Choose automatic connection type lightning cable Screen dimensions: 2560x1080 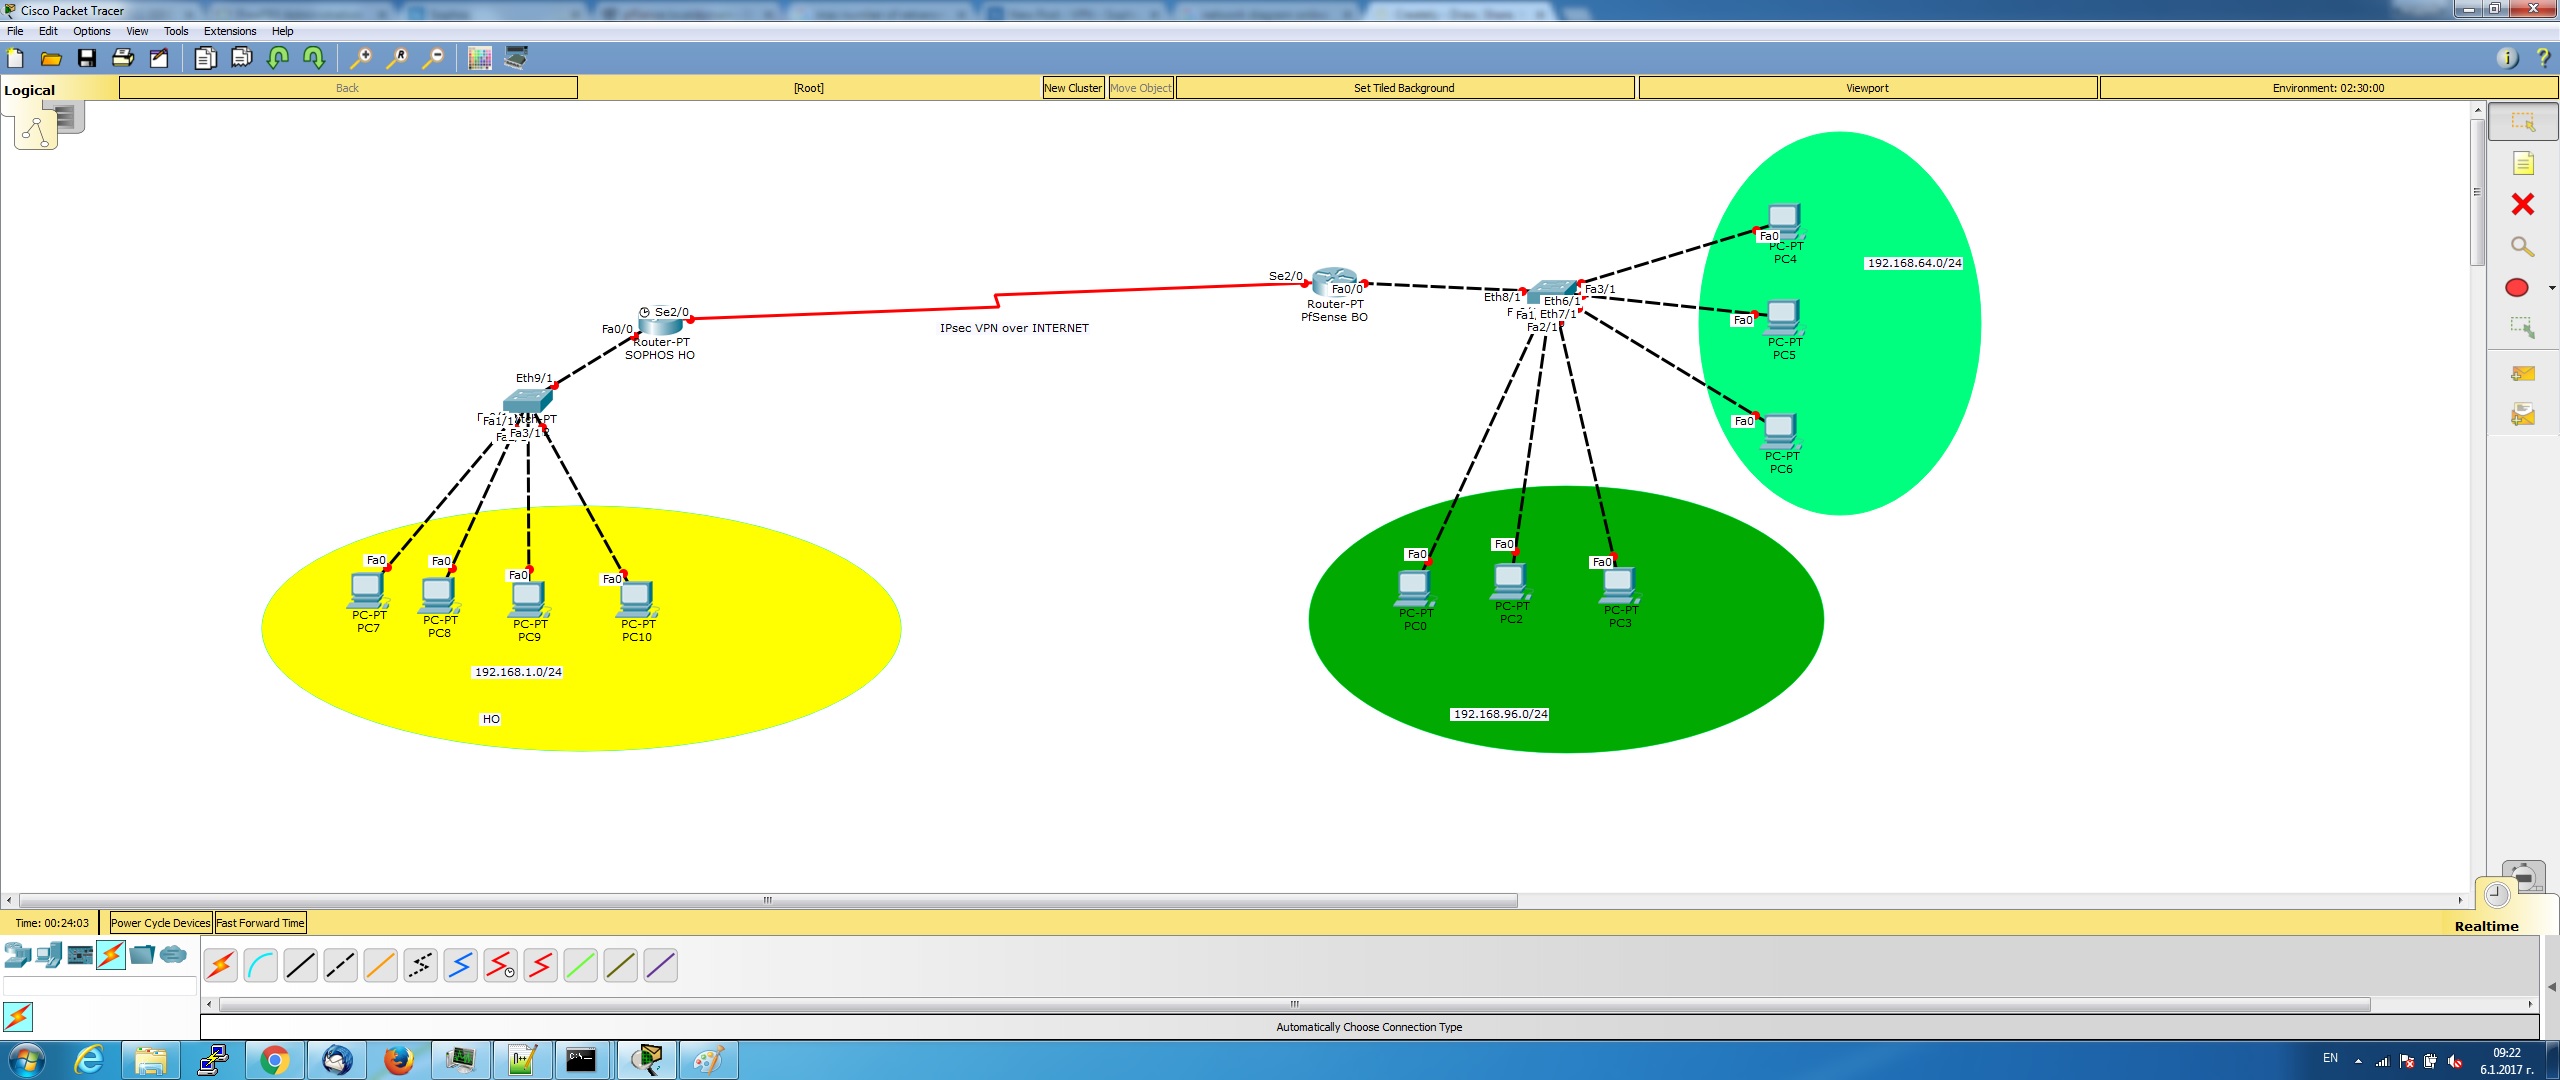(x=221, y=965)
